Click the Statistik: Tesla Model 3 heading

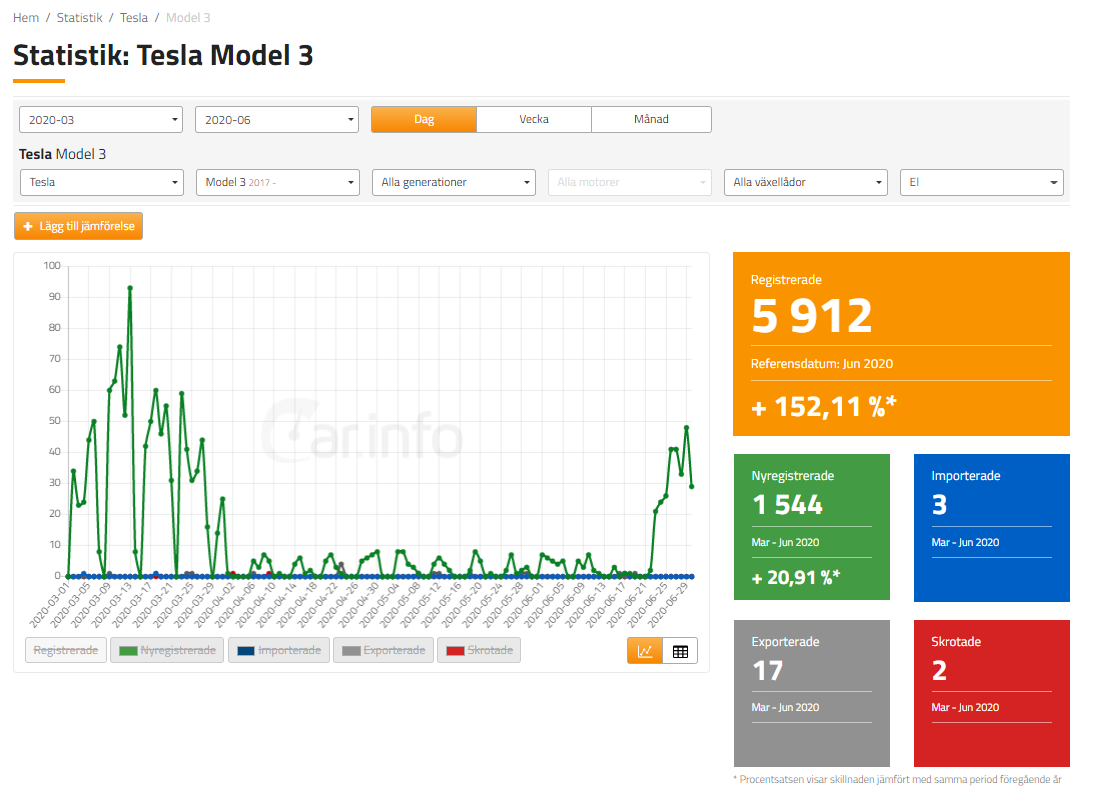coord(163,55)
